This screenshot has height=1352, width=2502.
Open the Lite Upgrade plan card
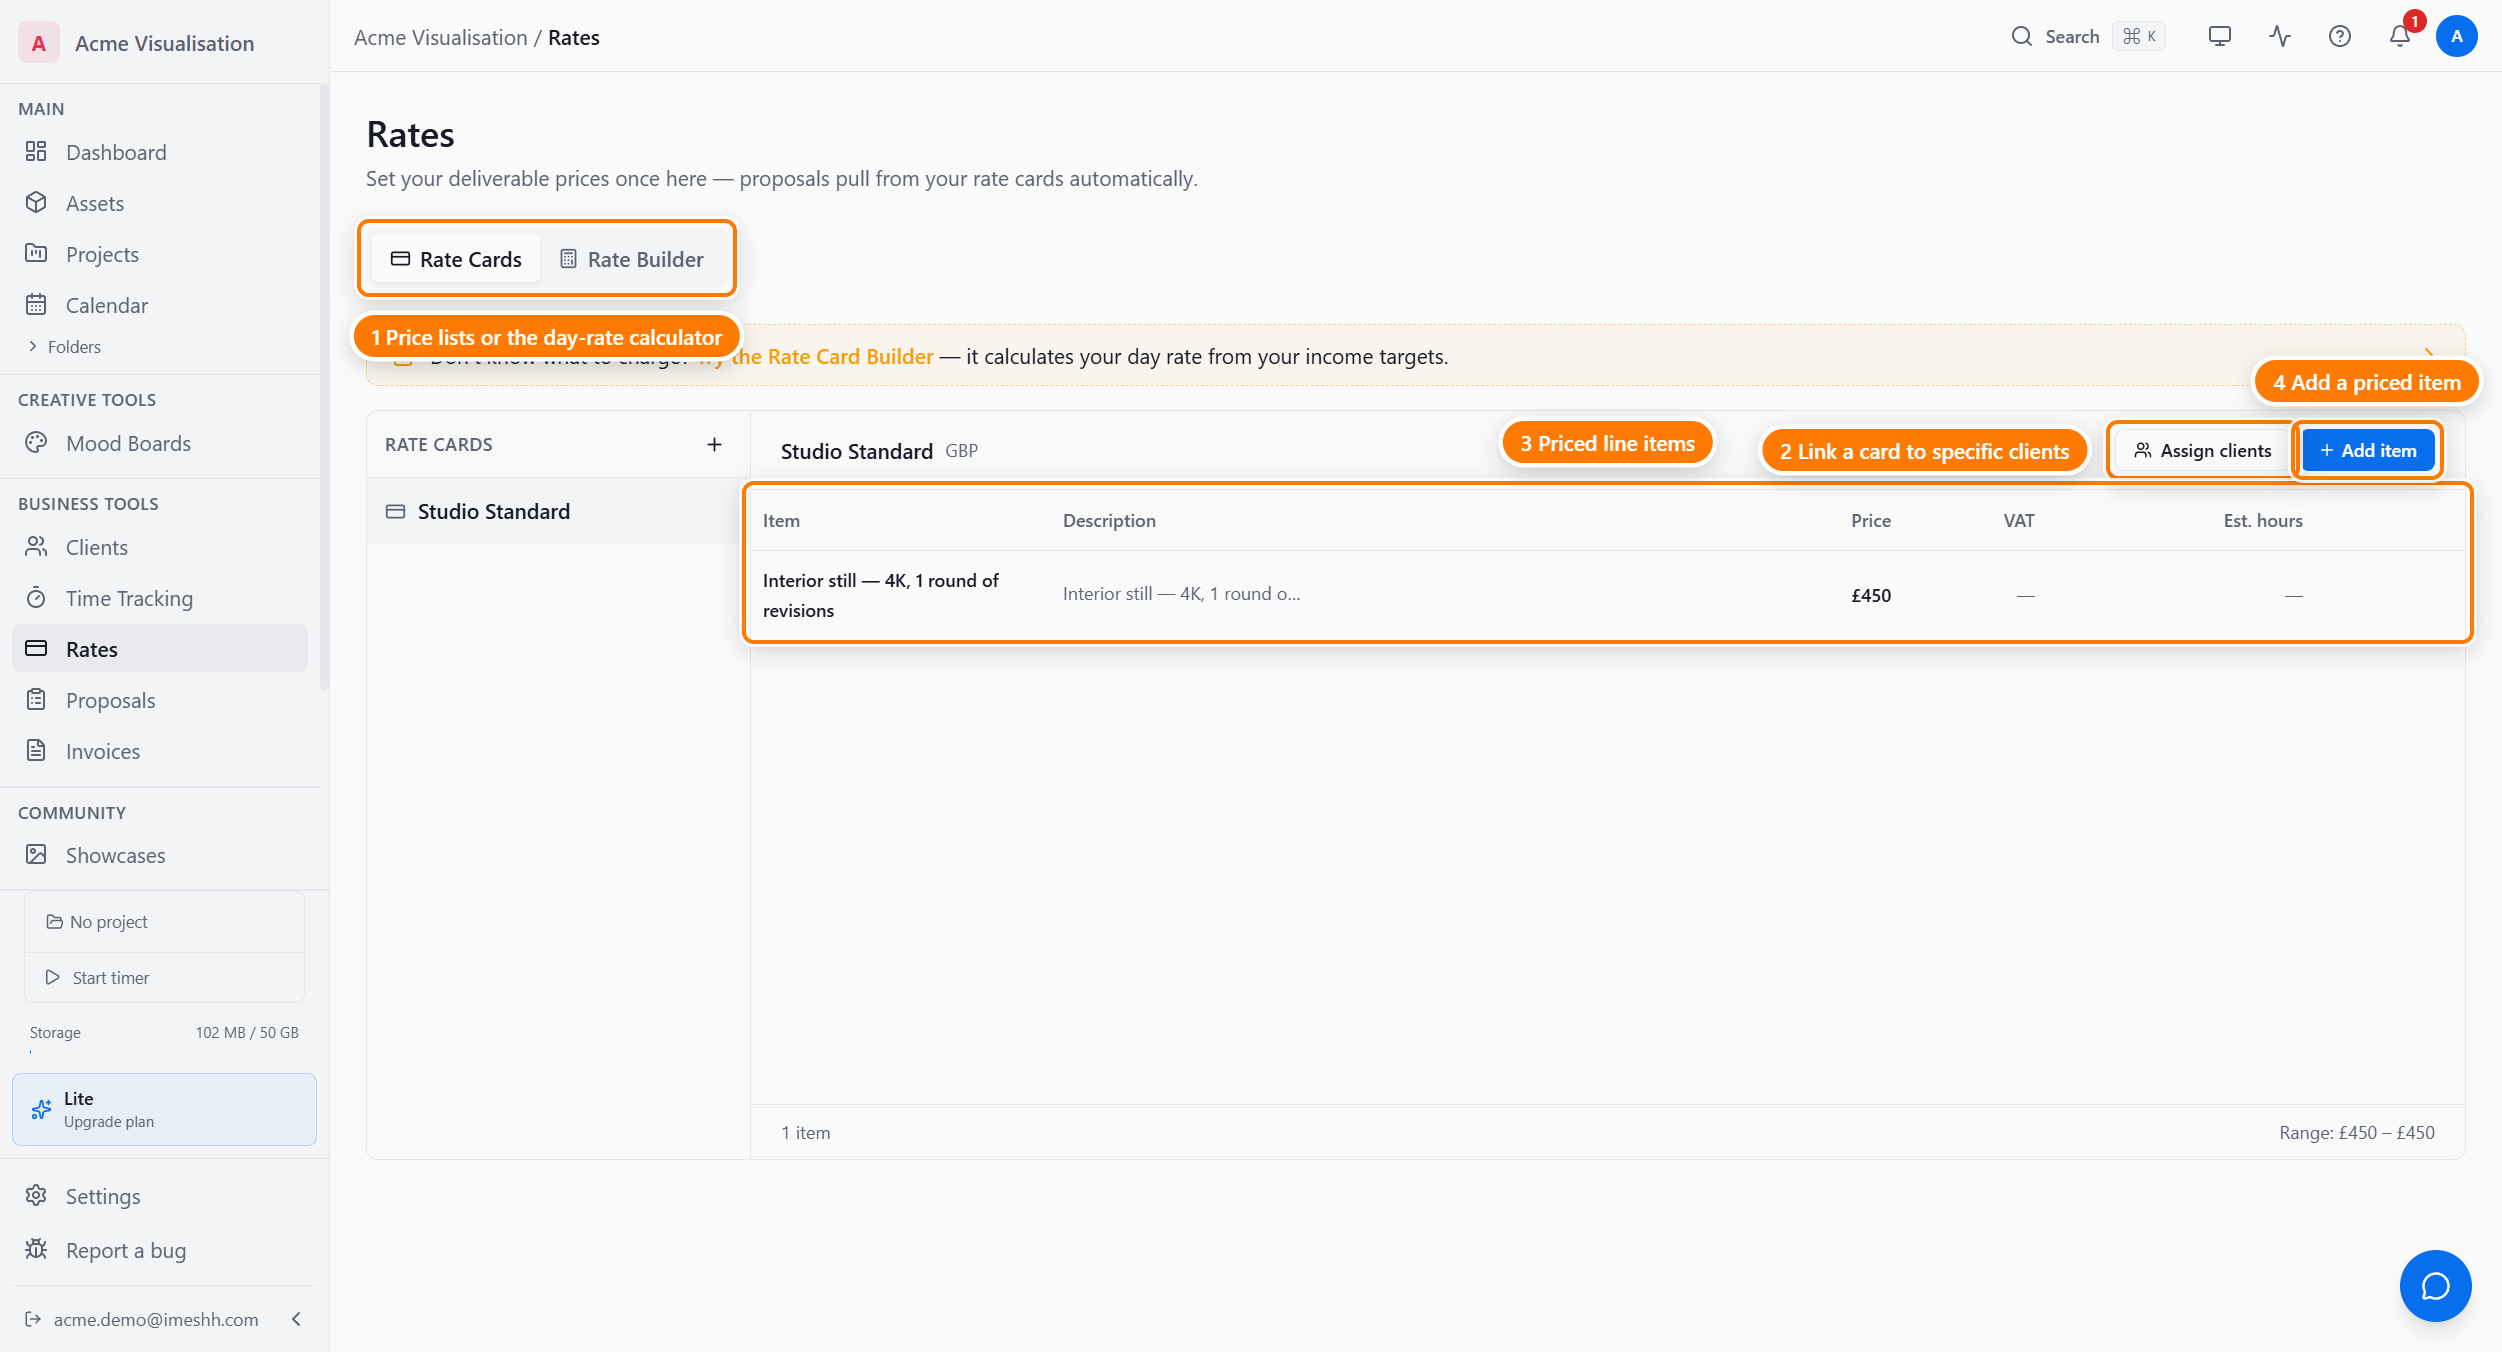pos(164,1109)
